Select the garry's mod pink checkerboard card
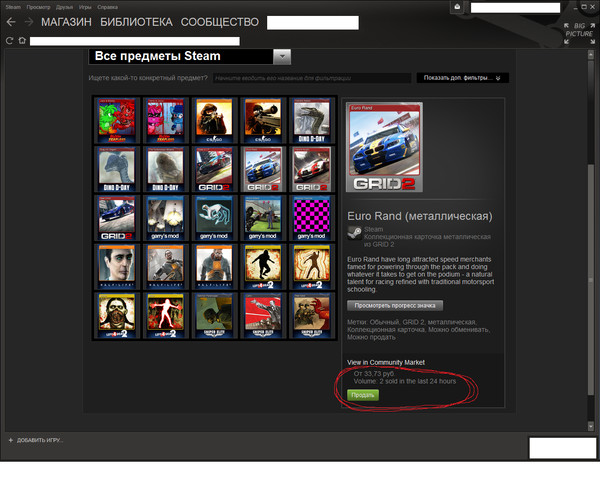This screenshot has height=480, width=600. click(x=311, y=218)
